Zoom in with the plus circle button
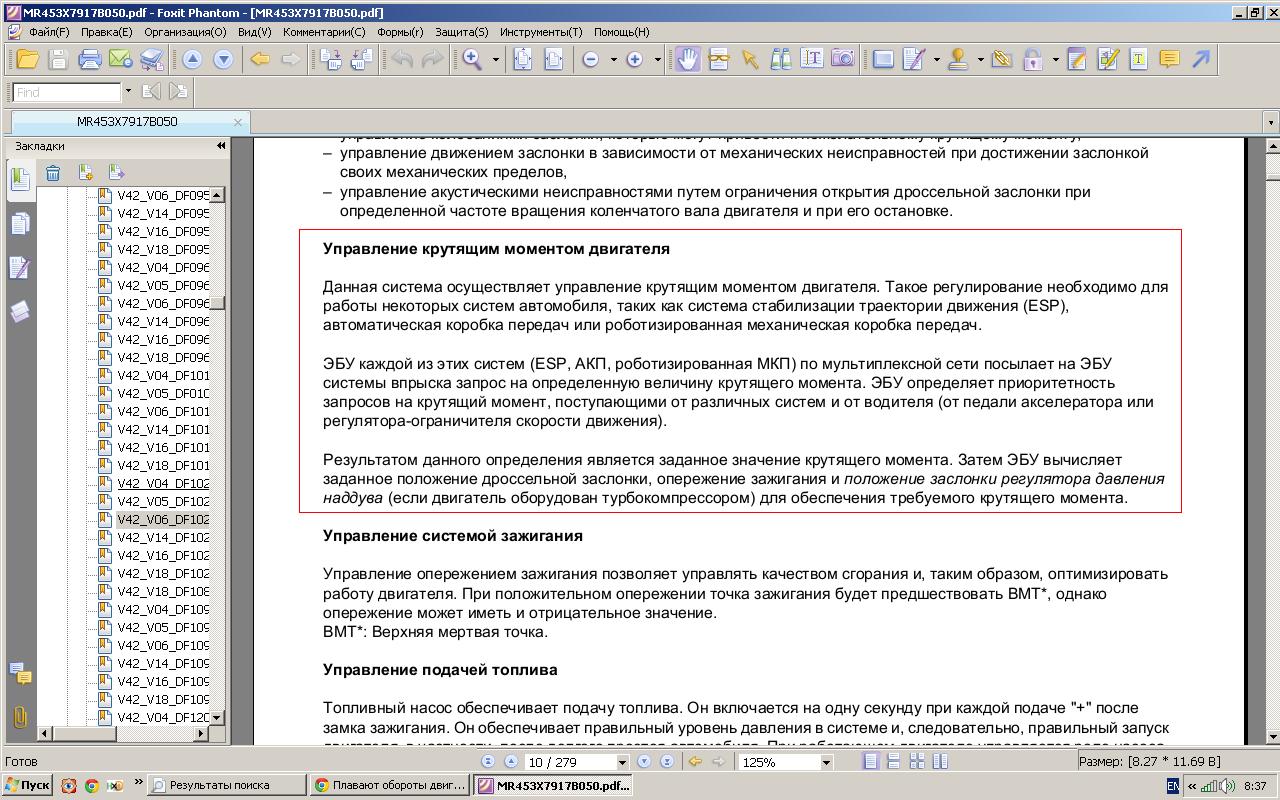Image resolution: width=1280 pixels, height=800 pixels. pyautogui.click(x=634, y=60)
